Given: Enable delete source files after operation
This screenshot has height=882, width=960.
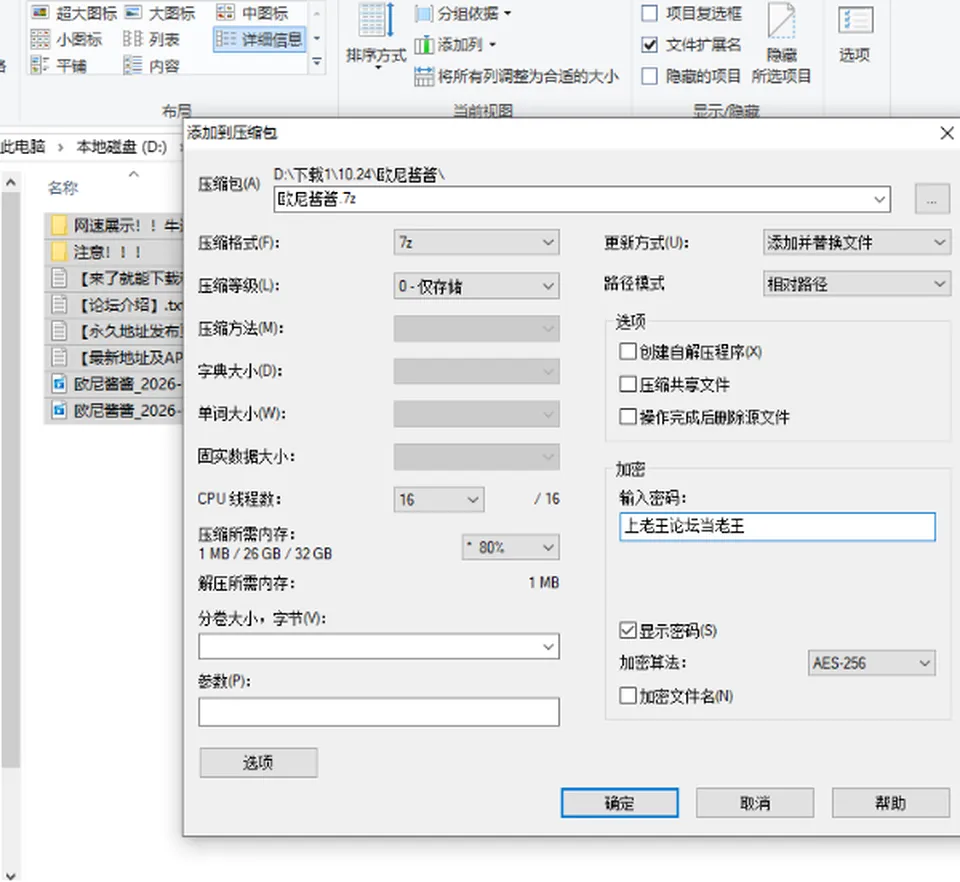Looking at the screenshot, I should [x=628, y=416].
